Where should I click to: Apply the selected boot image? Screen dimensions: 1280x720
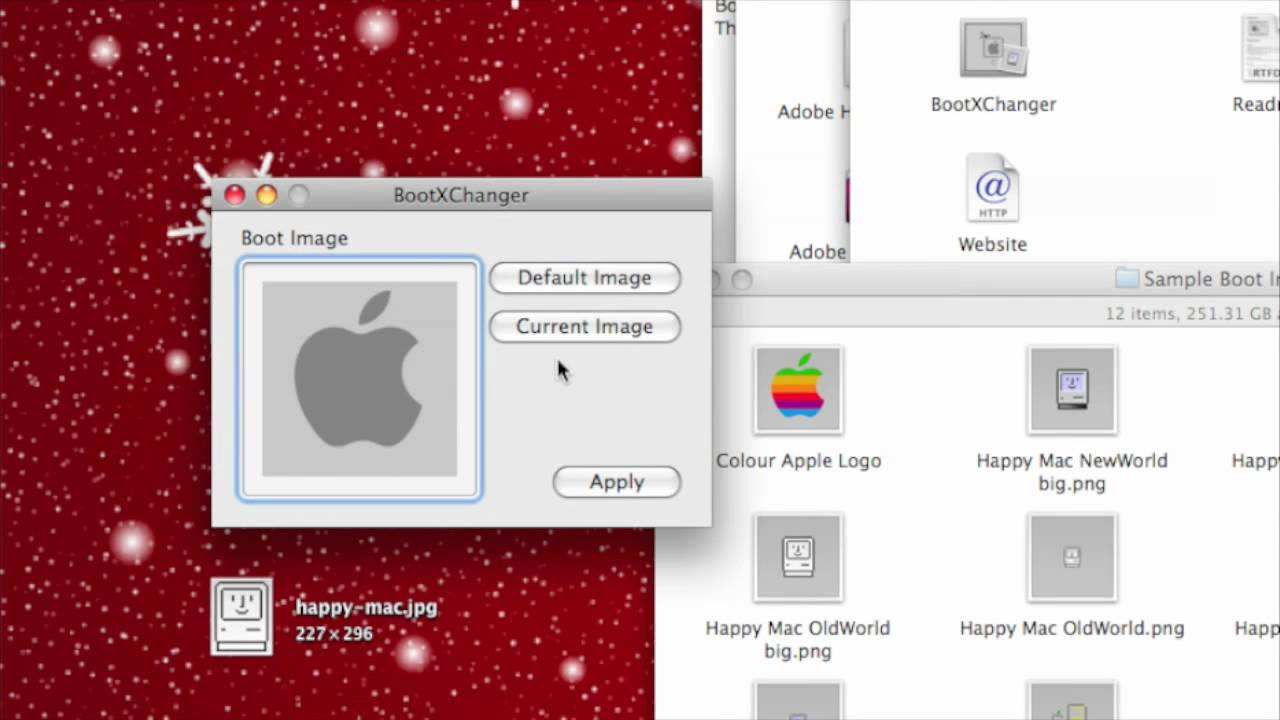(617, 482)
